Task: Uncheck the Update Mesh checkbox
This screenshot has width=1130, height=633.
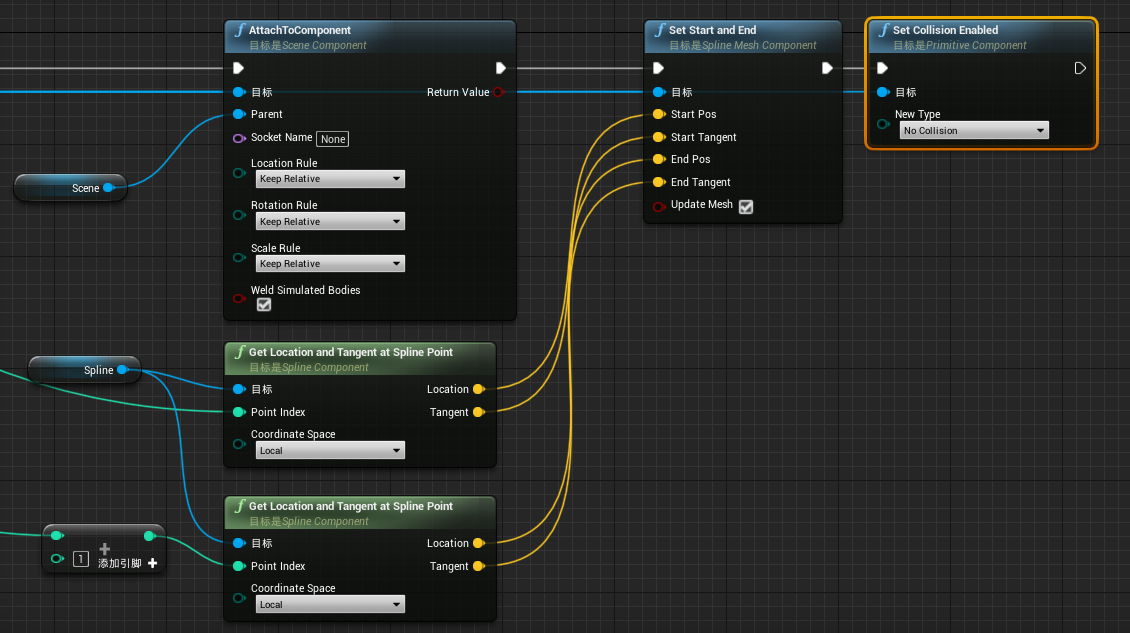Action: (x=745, y=205)
